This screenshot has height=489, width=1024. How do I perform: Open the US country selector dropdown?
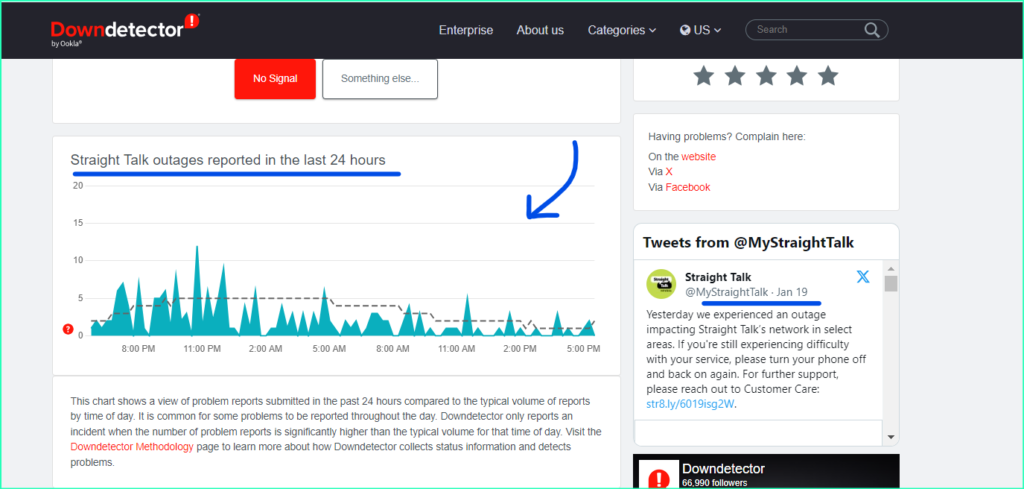[x=701, y=30]
